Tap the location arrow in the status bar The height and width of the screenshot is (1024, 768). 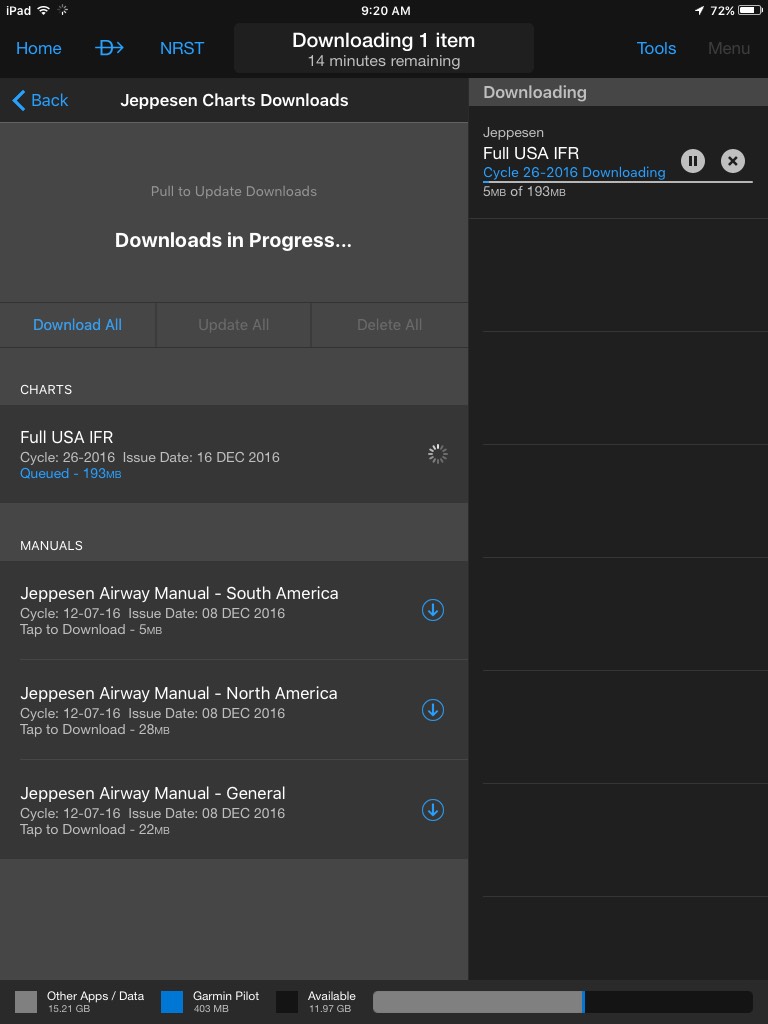click(699, 11)
